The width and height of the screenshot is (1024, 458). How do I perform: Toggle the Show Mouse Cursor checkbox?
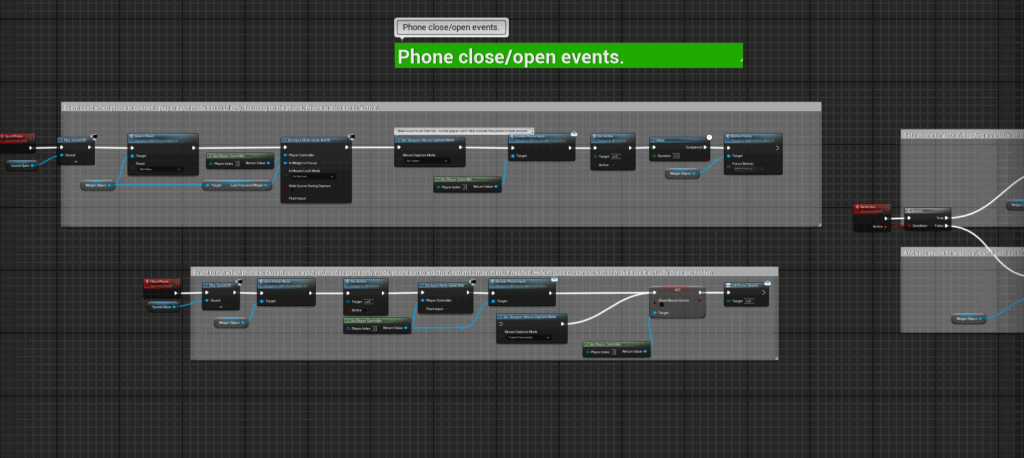660,305
